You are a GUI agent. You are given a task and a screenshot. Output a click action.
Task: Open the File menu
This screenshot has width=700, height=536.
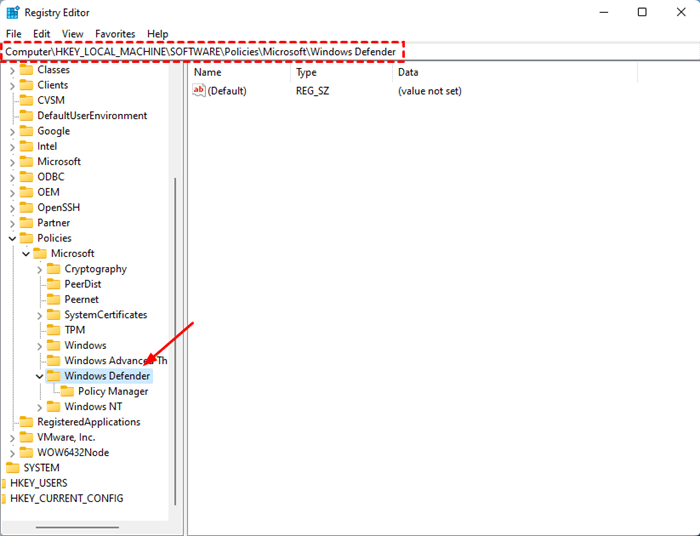(x=13, y=34)
